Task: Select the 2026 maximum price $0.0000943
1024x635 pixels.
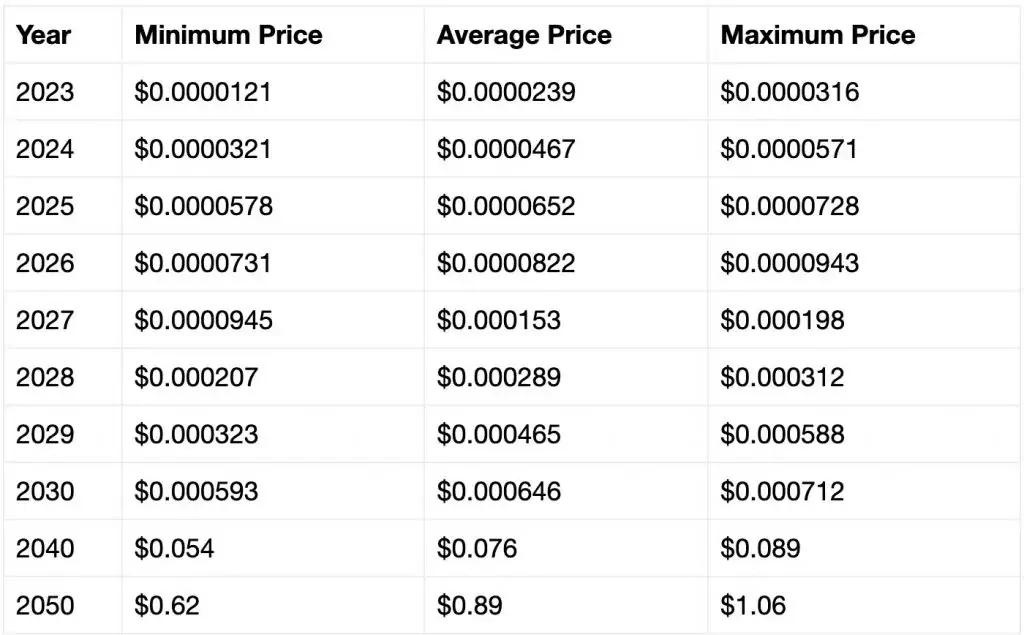Action: [x=790, y=263]
